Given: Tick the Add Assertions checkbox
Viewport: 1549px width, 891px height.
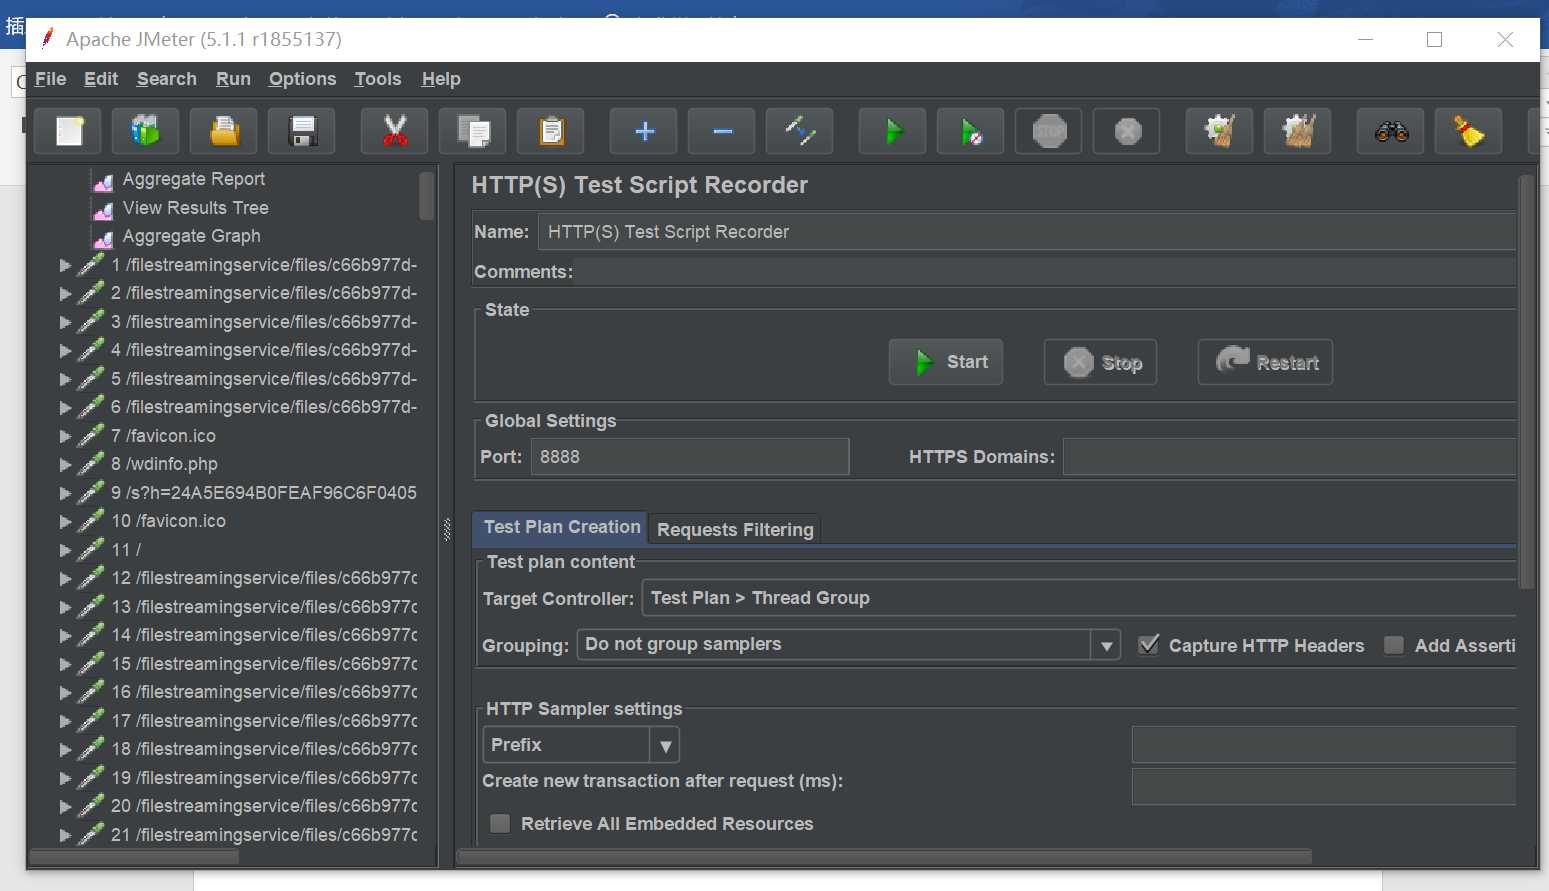Looking at the screenshot, I should tap(1394, 645).
